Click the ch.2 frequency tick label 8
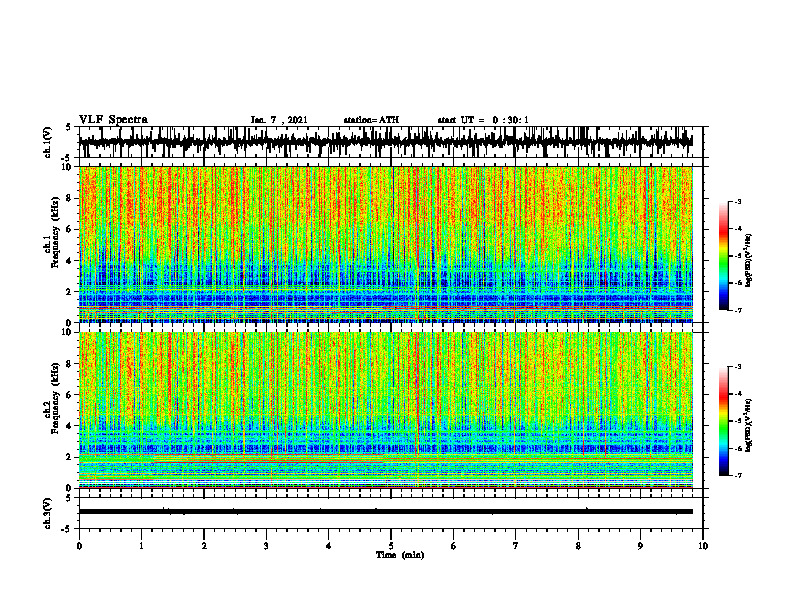The height and width of the screenshot is (612, 792). (70, 364)
